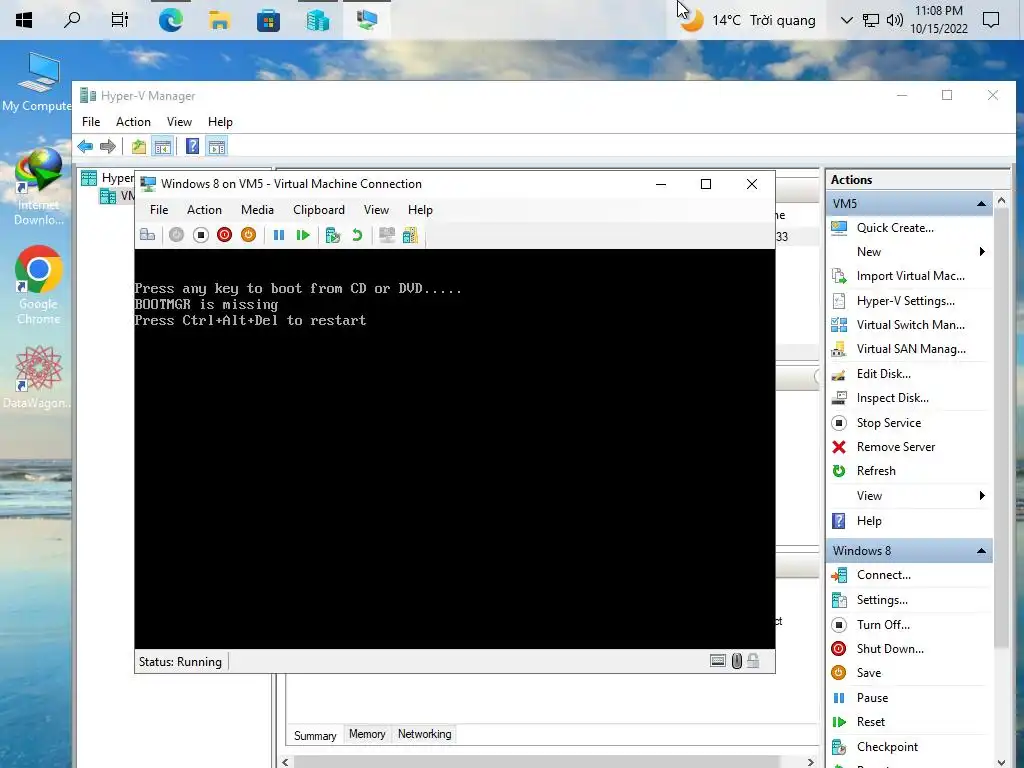The image size is (1024, 768).
Task: Reset the VM using green toolbar icon
Action: (x=303, y=235)
